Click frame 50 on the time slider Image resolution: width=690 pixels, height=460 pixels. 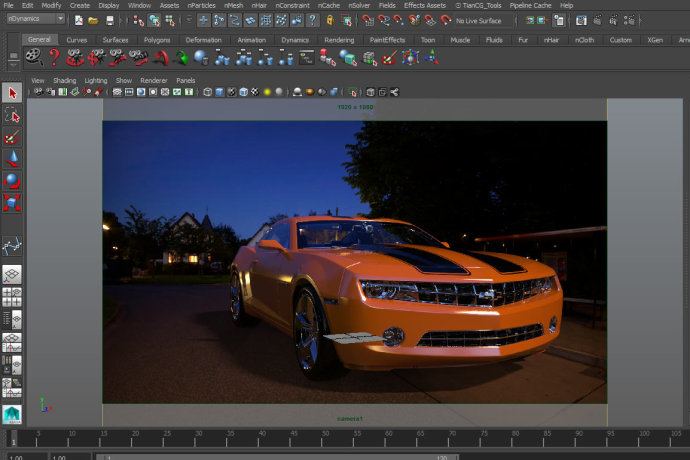coord(325,439)
